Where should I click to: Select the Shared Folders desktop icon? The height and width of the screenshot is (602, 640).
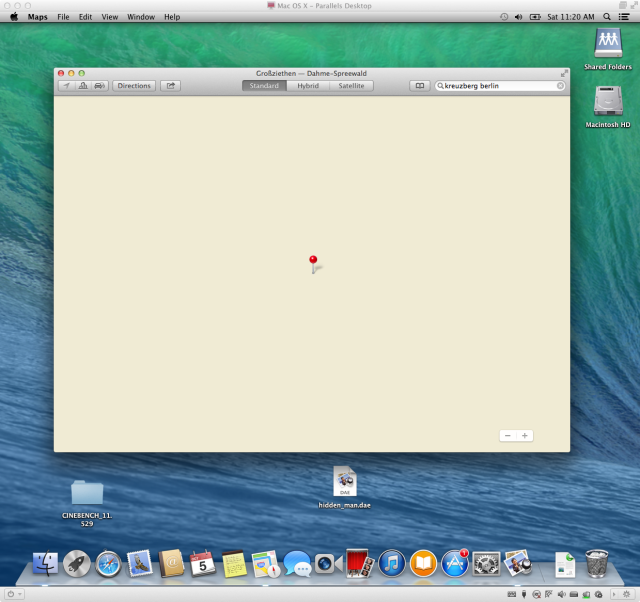[x=608, y=49]
